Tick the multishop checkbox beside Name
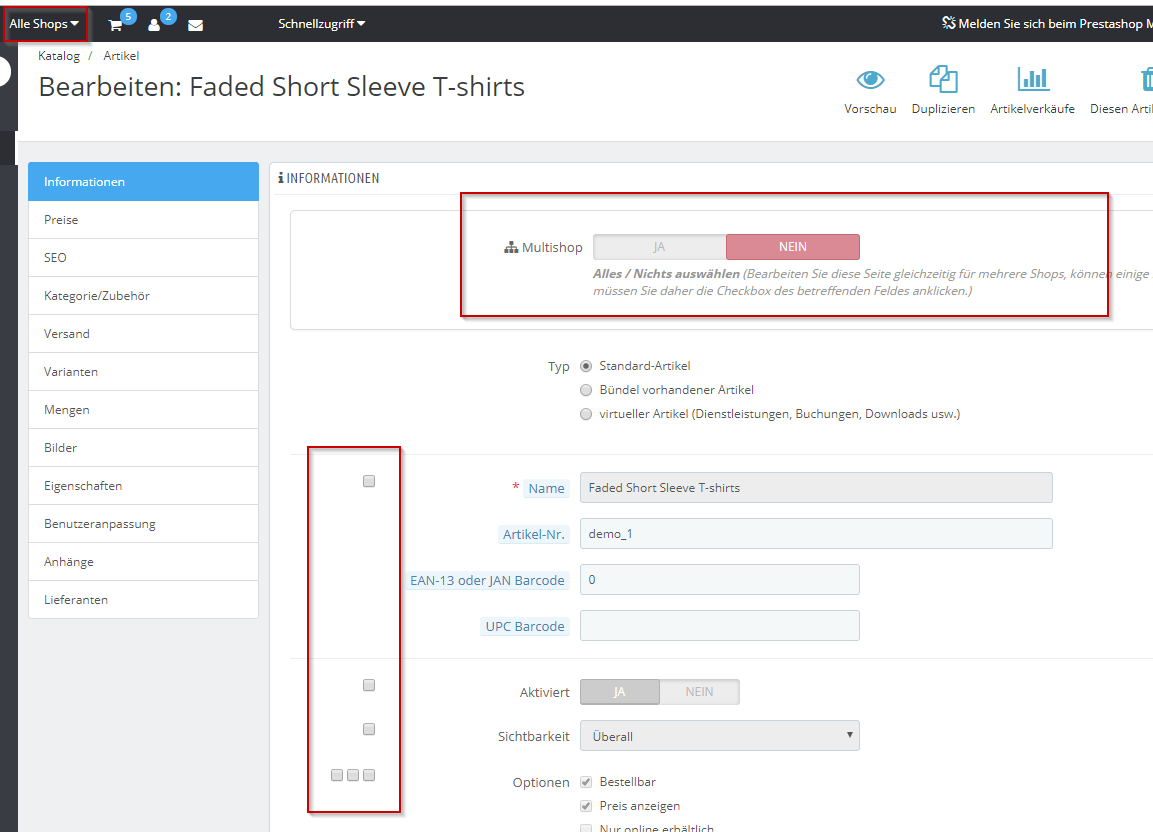The image size is (1153, 832). 369,481
